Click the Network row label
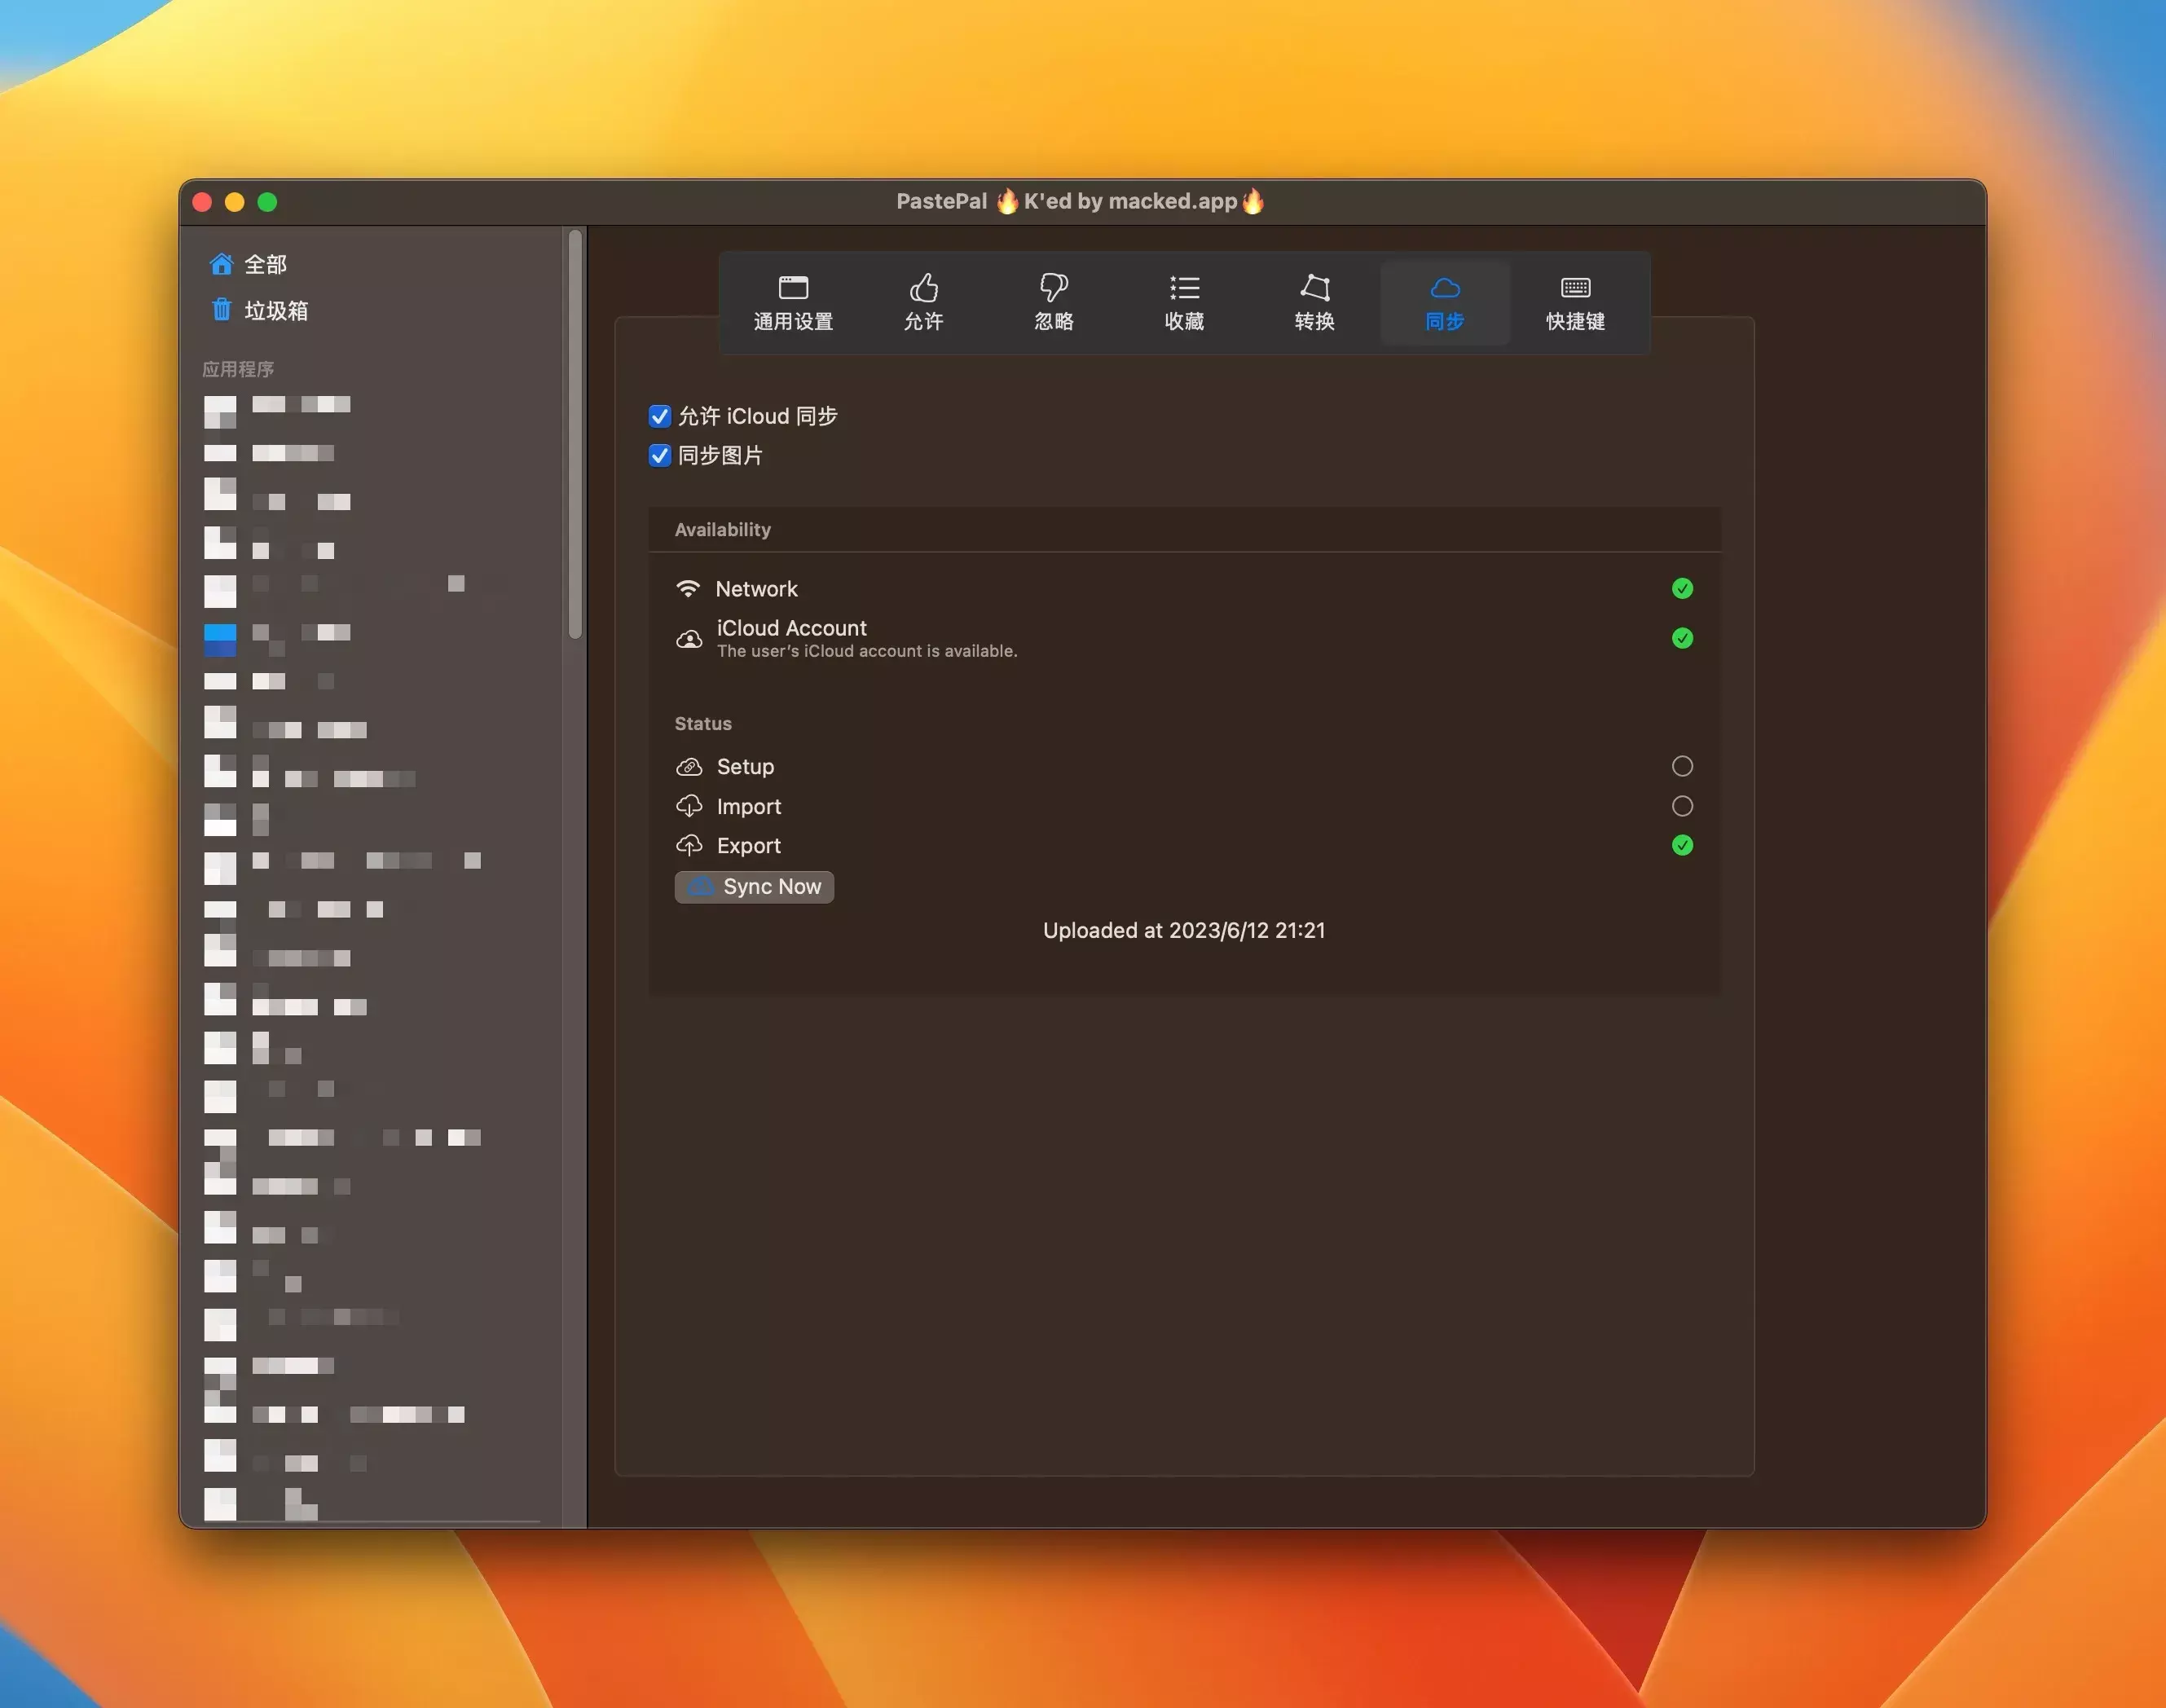This screenshot has width=2166, height=1708. tap(756, 589)
